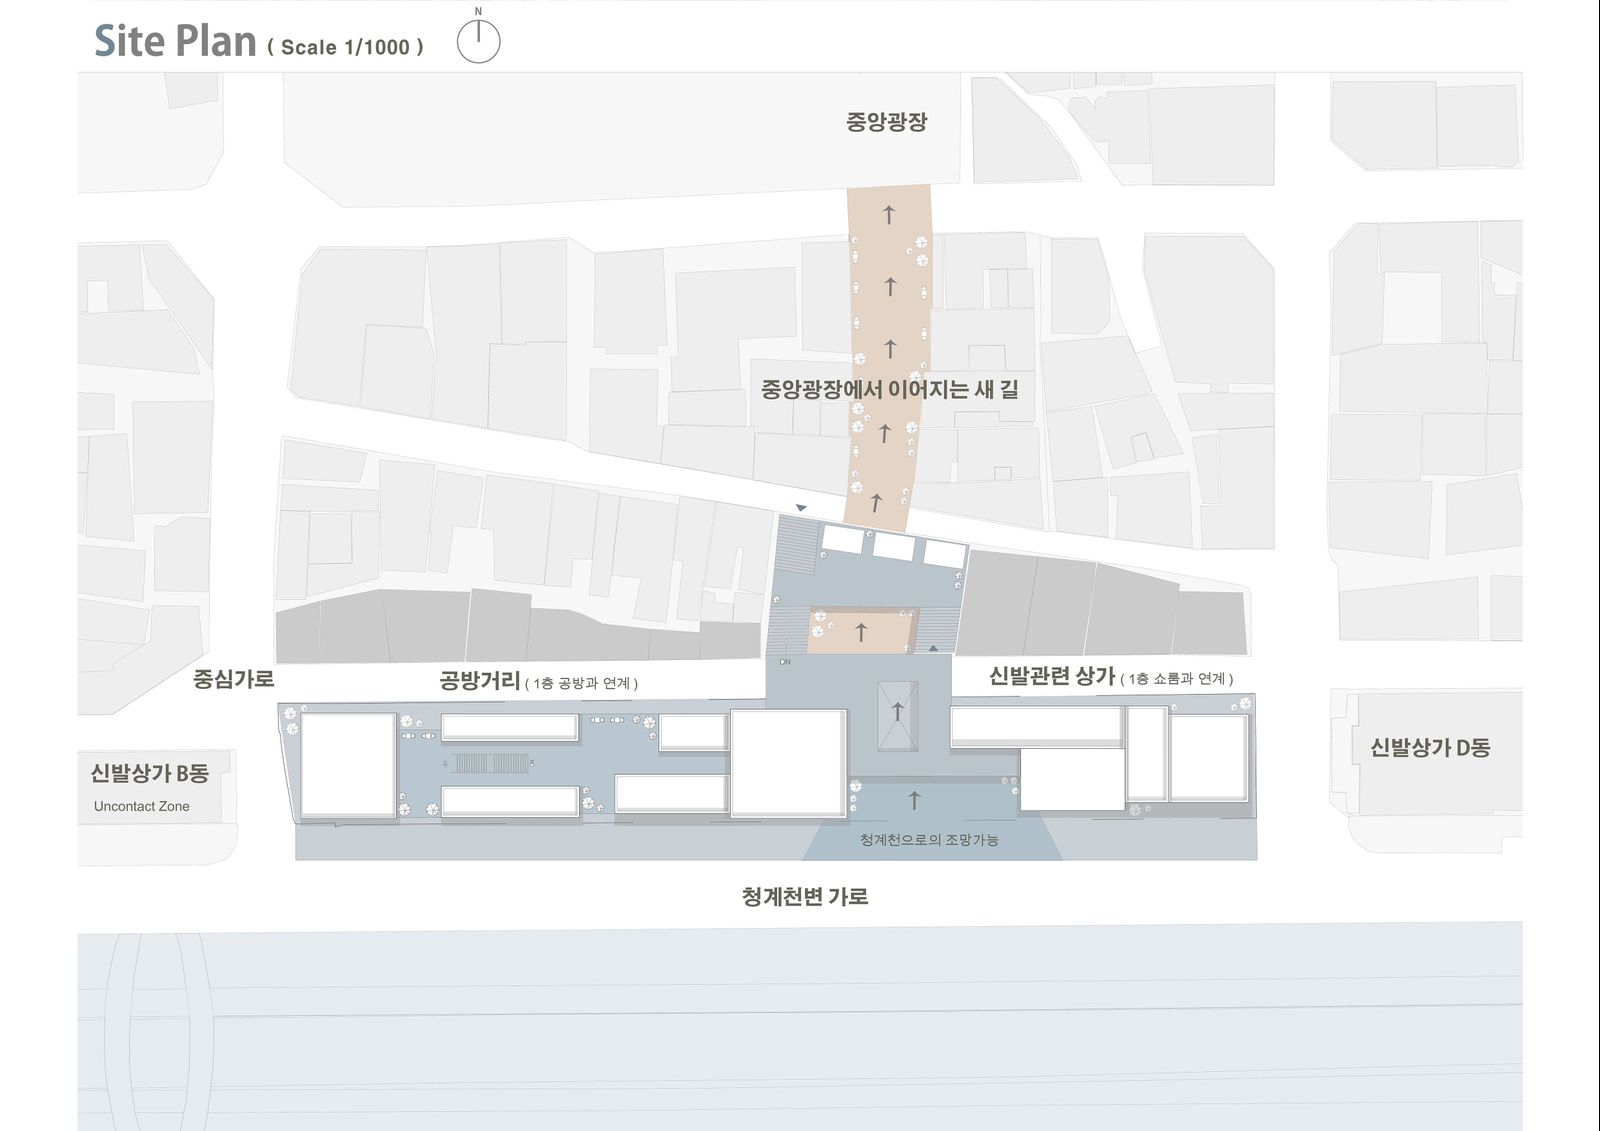The width and height of the screenshot is (1600, 1131).
Task: Click the '공방거리' label
Action: pos(480,681)
